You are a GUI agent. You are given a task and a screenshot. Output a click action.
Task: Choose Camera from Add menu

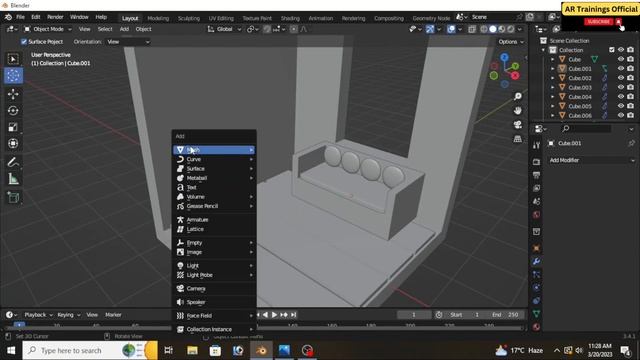coord(214,289)
